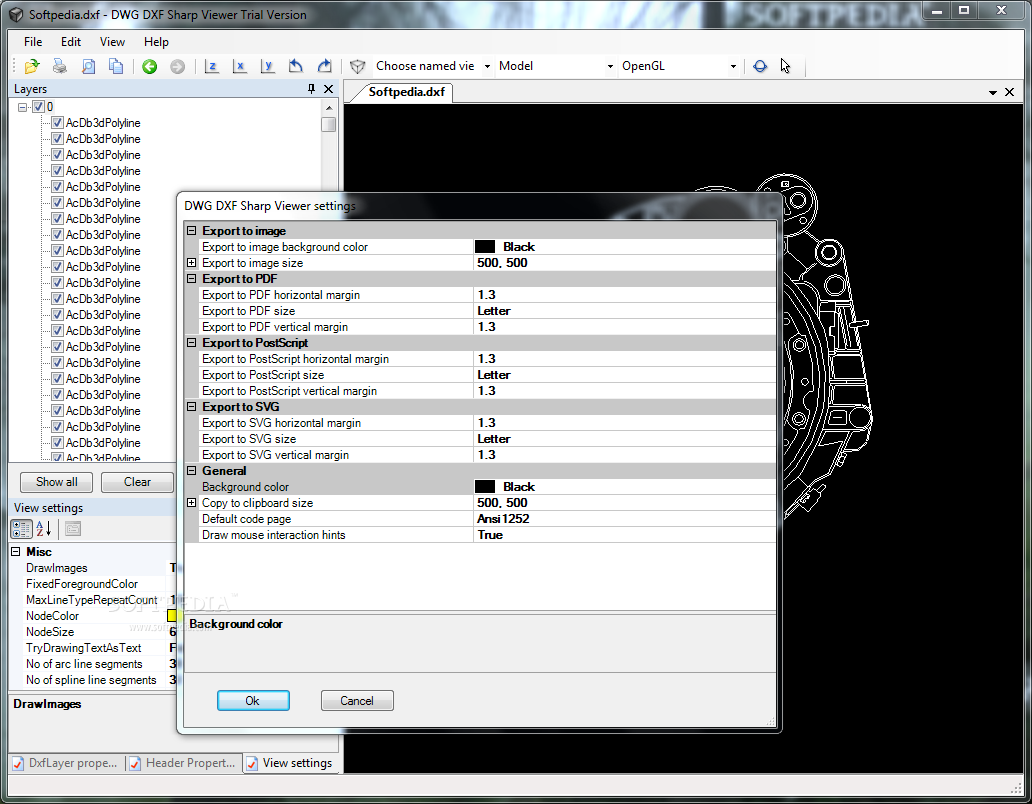Viewport: 1032px width, 804px height.
Task: Switch to the View settings tab
Action: [x=290, y=763]
